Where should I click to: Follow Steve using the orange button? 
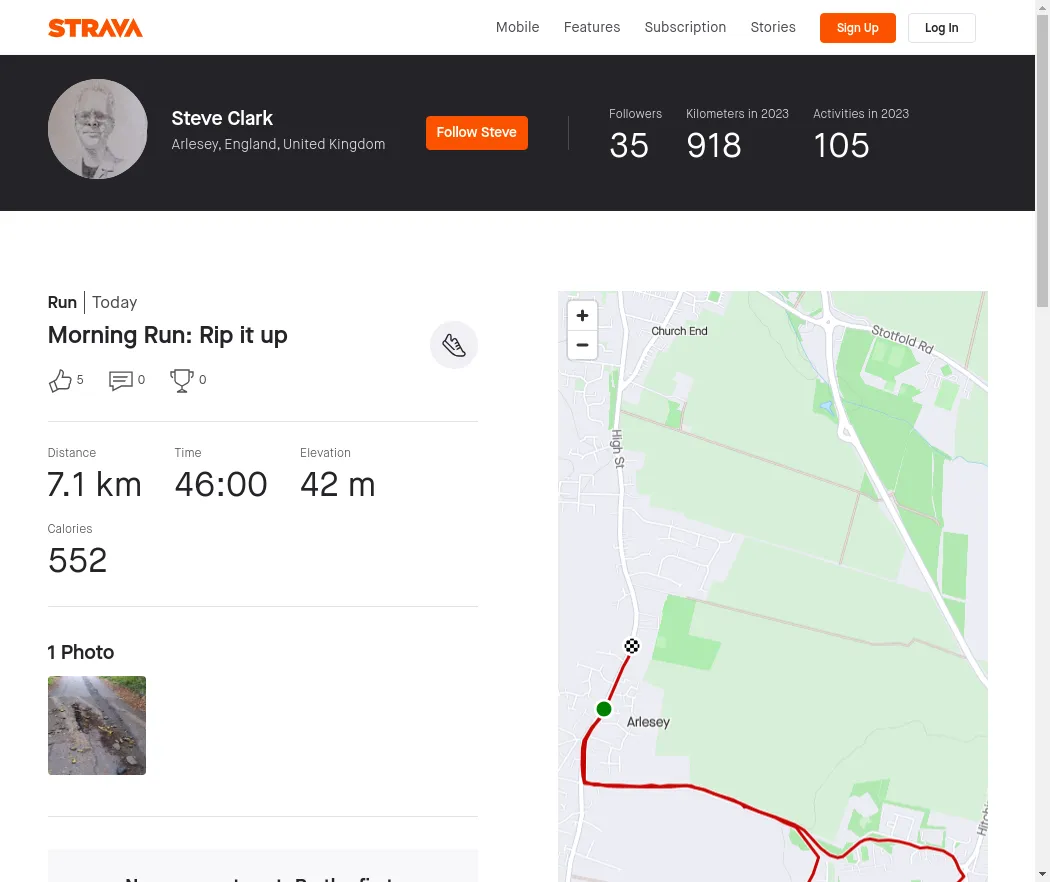click(477, 133)
